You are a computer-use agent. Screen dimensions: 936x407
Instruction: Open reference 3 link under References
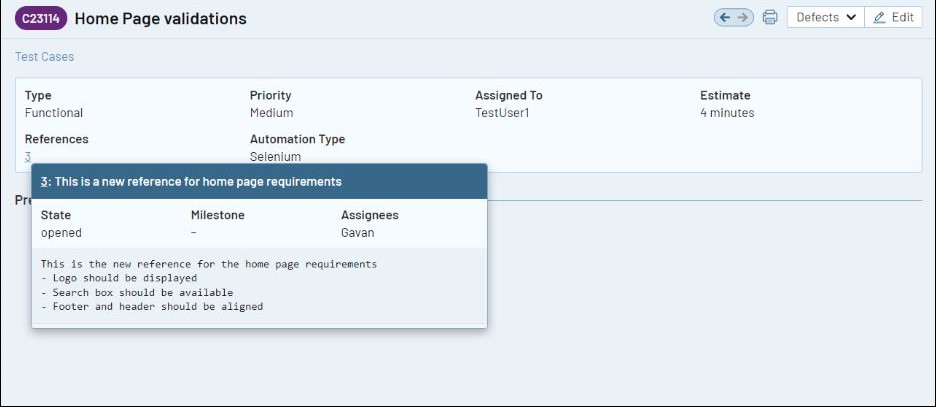point(27,157)
